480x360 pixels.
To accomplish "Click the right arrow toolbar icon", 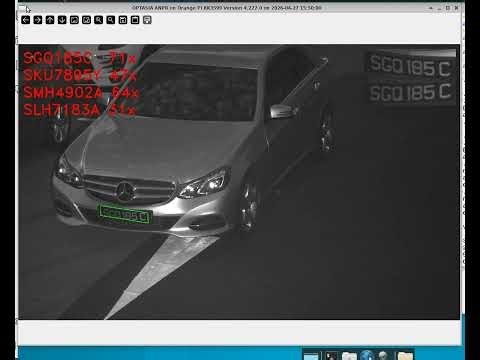I will click(x=38, y=20).
